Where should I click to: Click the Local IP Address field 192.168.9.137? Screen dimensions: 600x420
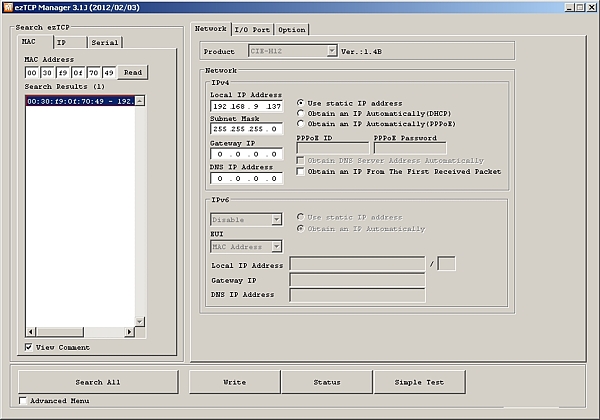(247, 106)
